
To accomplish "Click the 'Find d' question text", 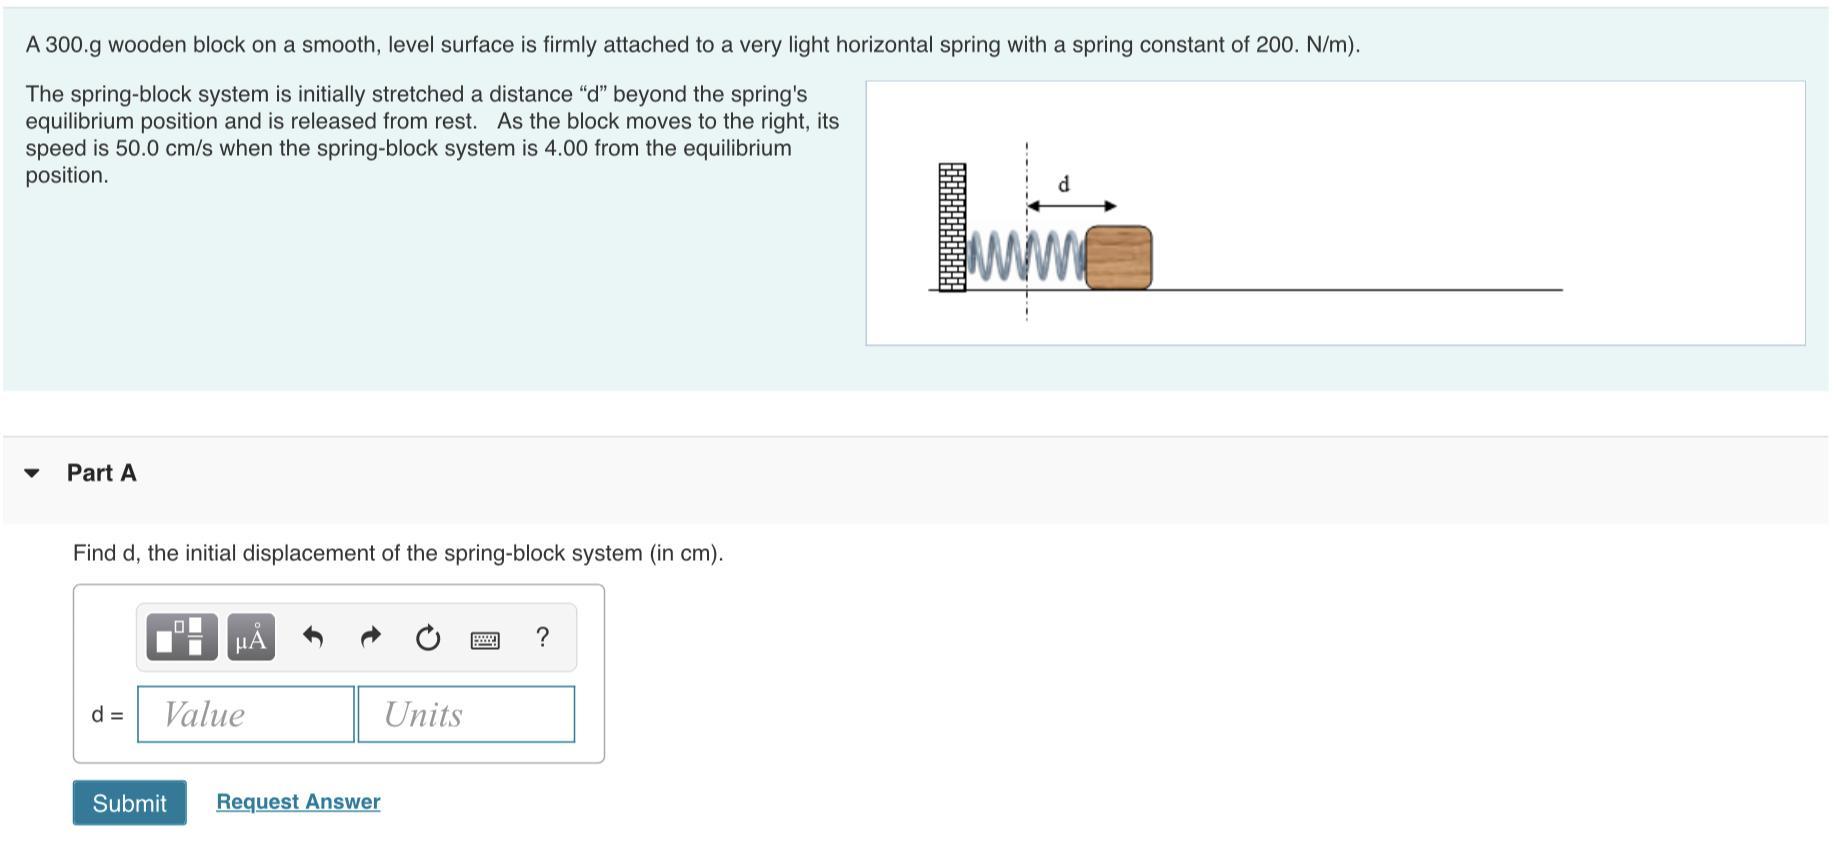I will (397, 553).
